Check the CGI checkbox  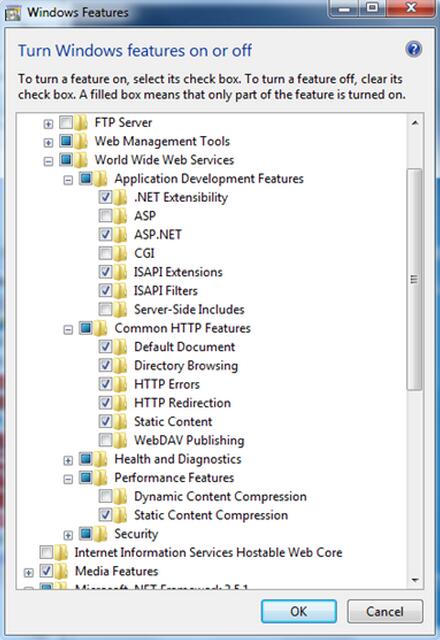tap(106, 253)
